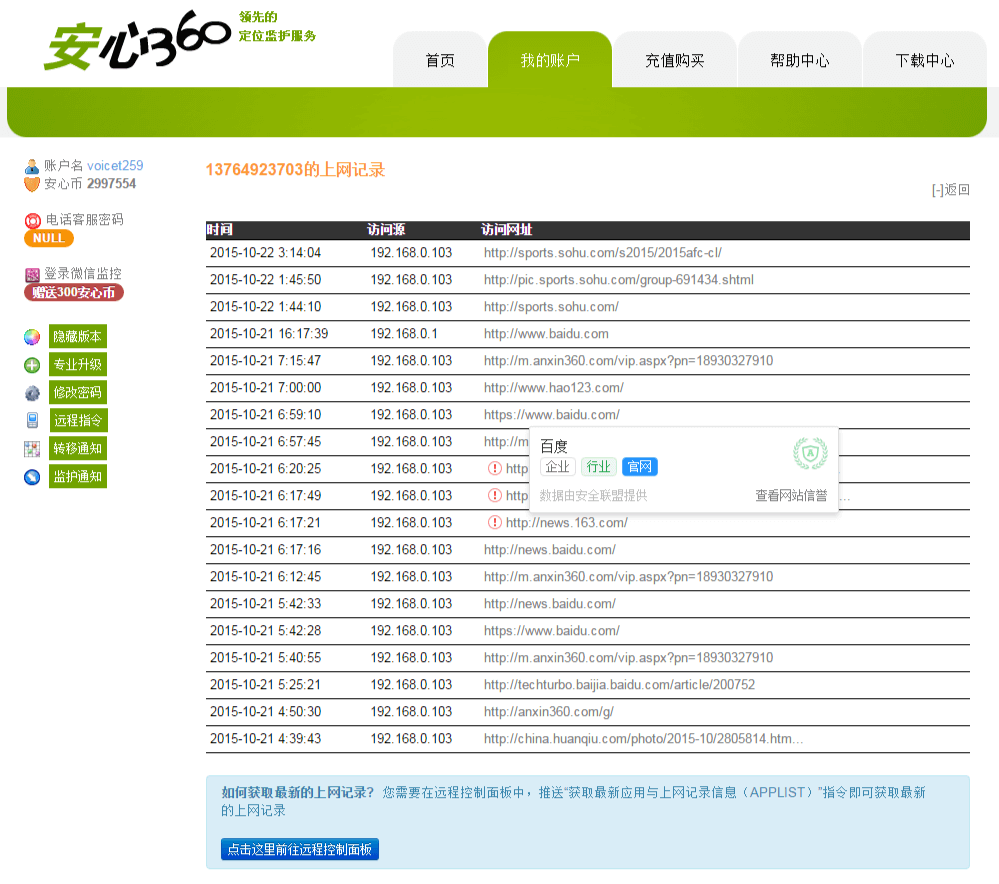The image size is (999, 884).
Task: Click the 时间 column header
Action: click(x=220, y=229)
